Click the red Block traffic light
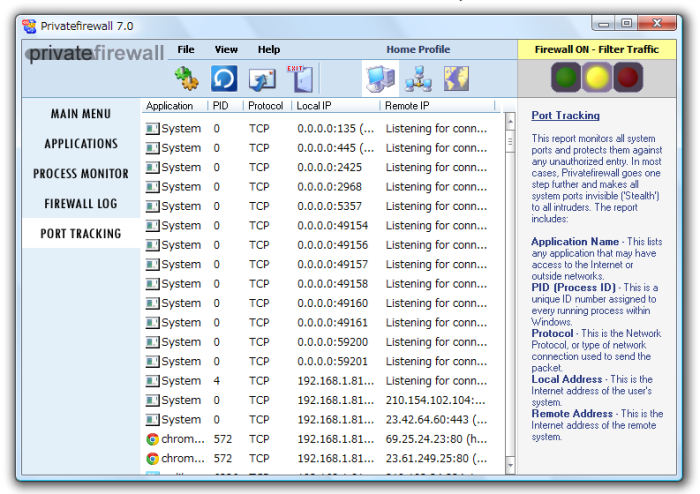700x494 pixels. (x=628, y=77)
